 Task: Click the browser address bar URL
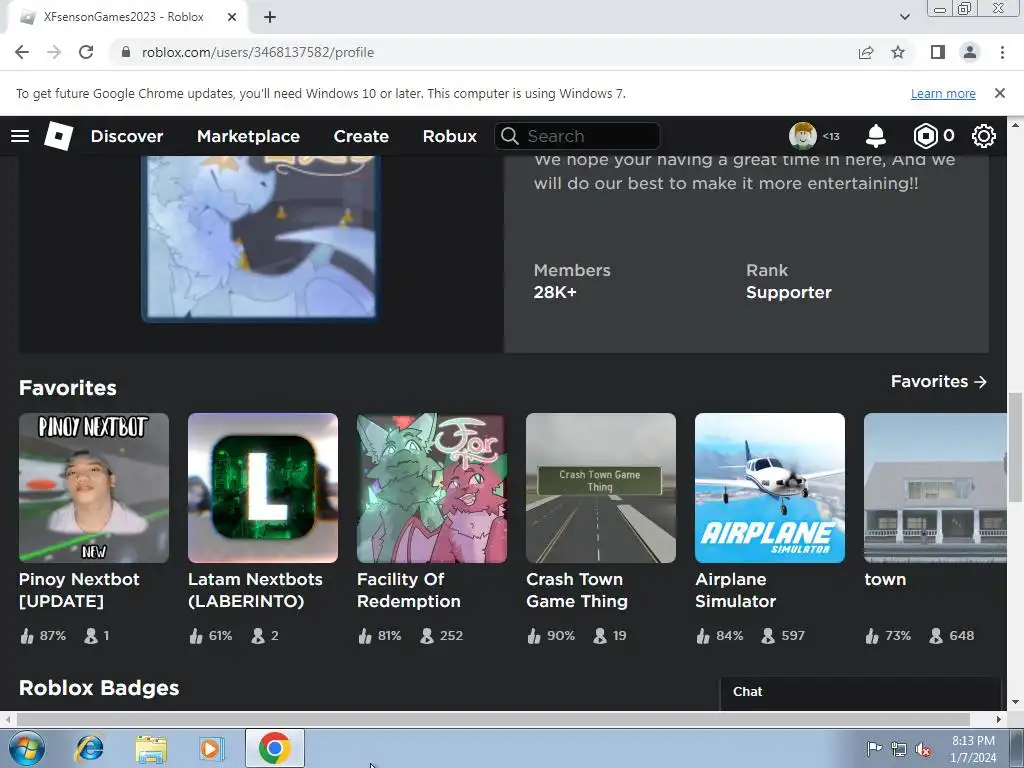(258, 52)
